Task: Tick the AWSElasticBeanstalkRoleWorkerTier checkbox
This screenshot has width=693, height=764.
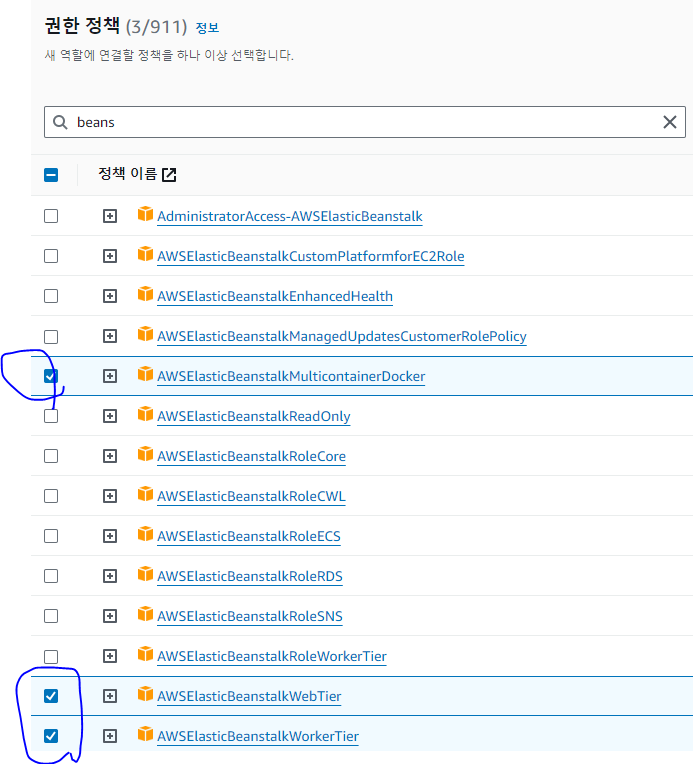Action: (x=51, y=656)
